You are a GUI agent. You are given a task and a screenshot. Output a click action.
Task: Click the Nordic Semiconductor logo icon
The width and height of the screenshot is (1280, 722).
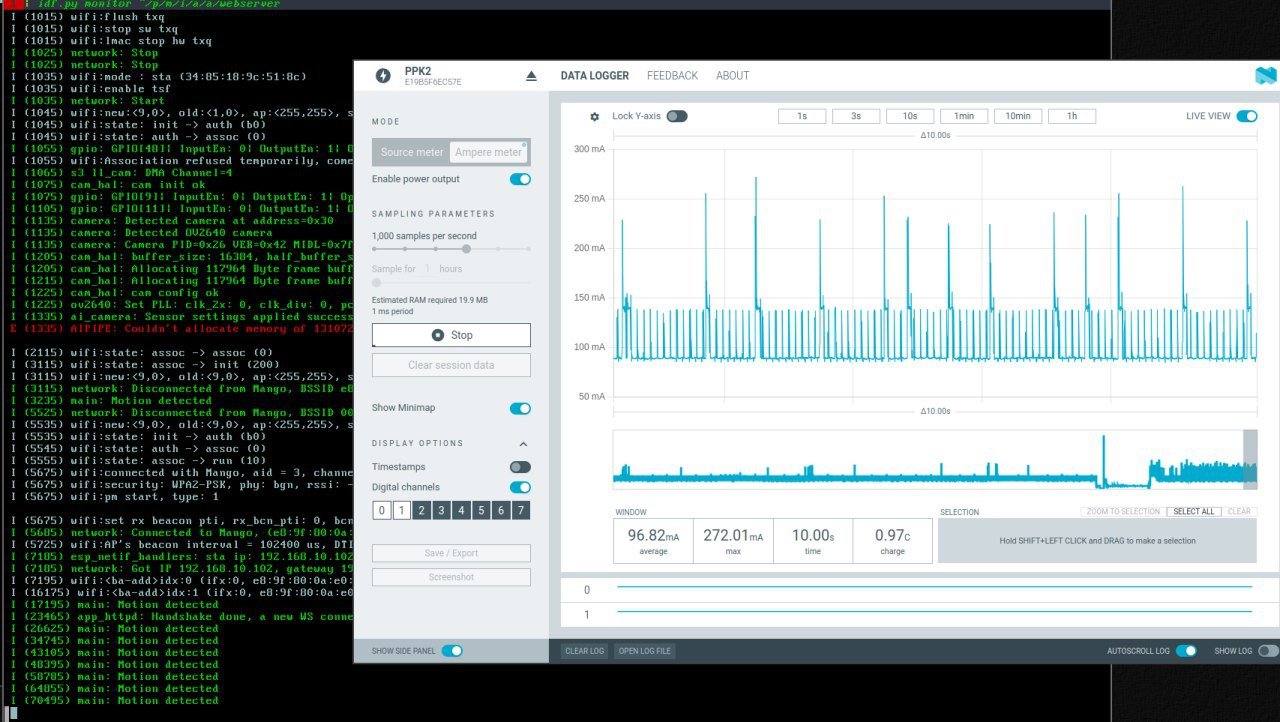1266,76
